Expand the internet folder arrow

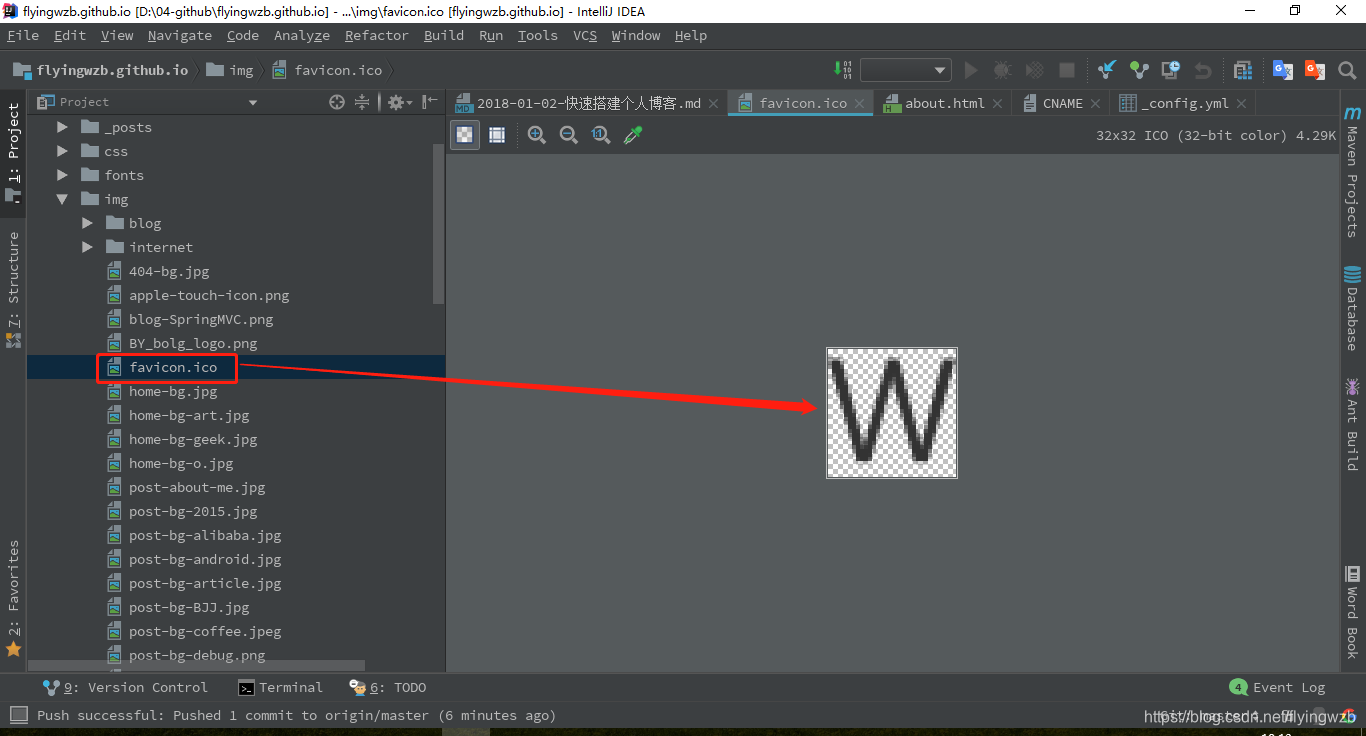point(87,247)
